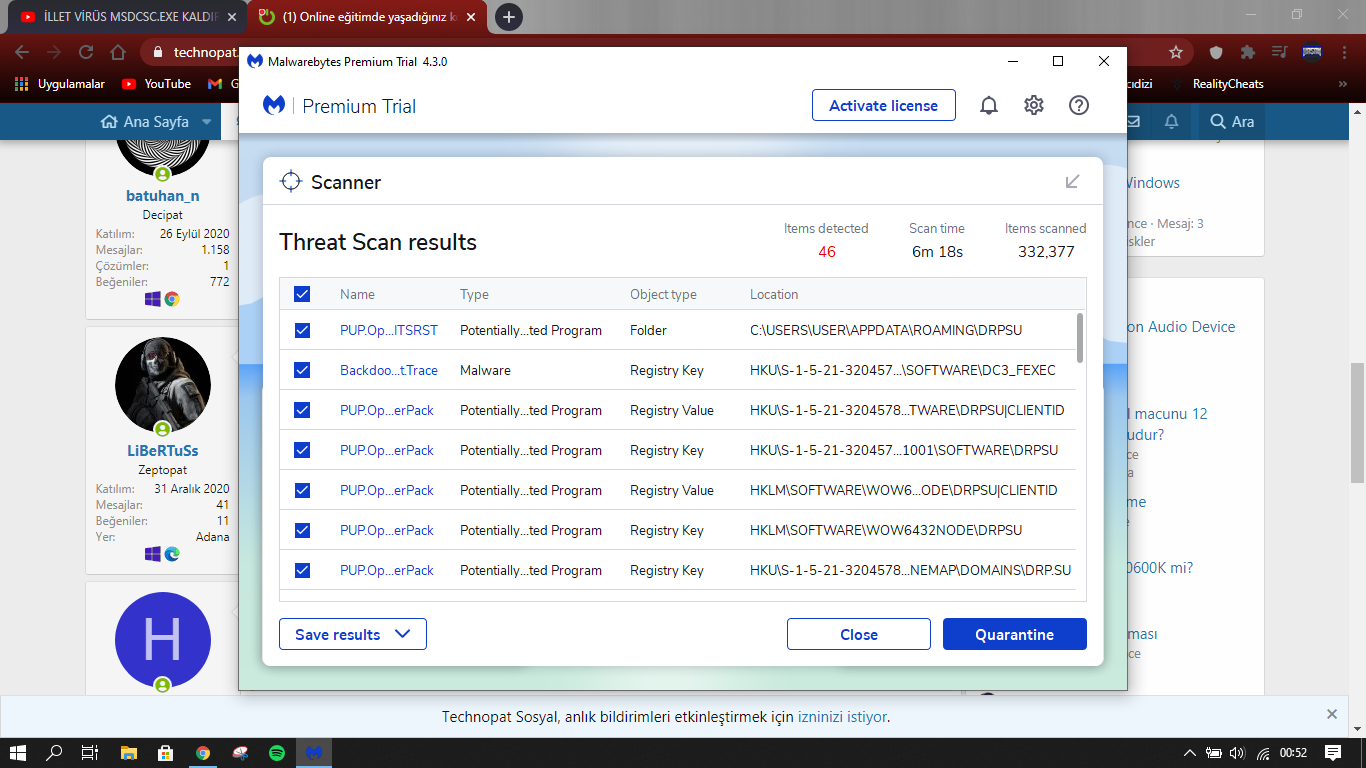Open the taskbar volume control

[1237, 753]
